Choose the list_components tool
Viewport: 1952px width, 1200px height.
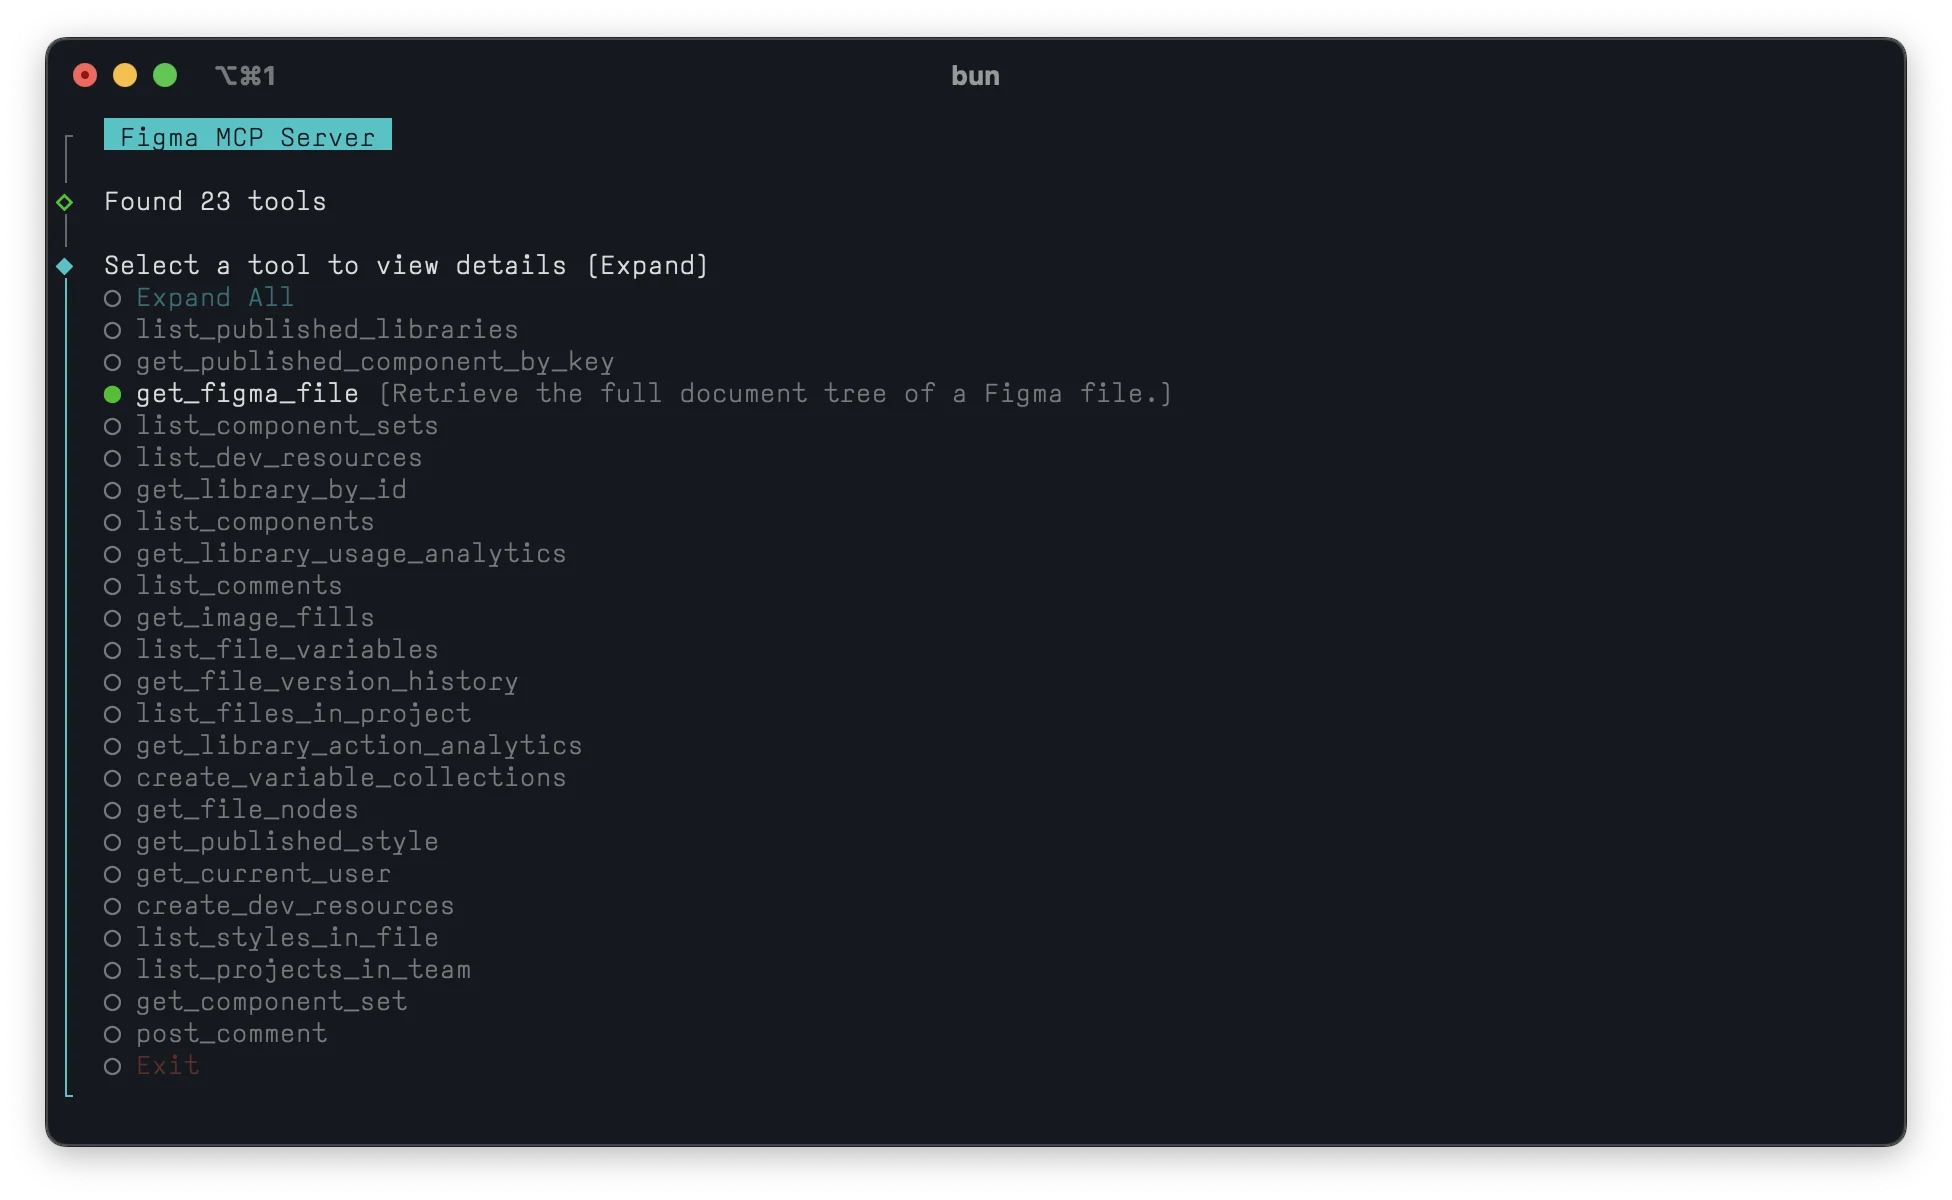(255, 521)
